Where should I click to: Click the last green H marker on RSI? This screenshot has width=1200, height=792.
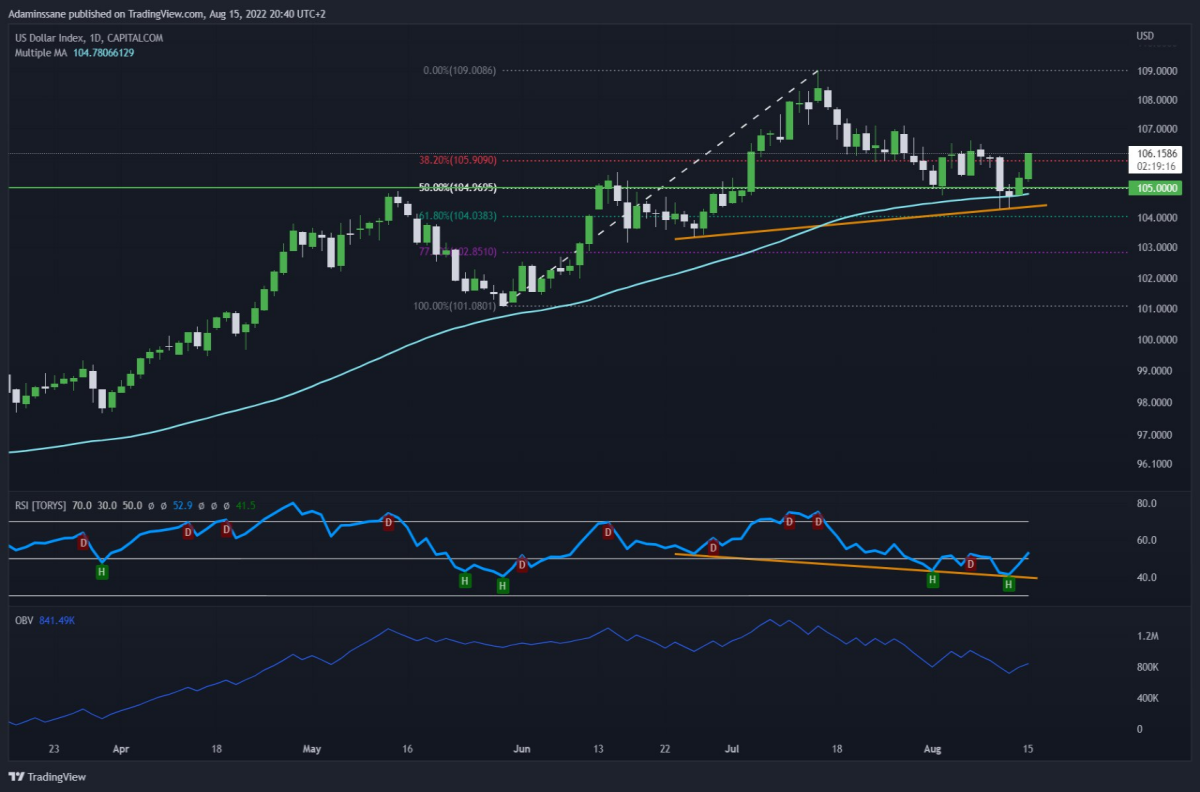1009,584
